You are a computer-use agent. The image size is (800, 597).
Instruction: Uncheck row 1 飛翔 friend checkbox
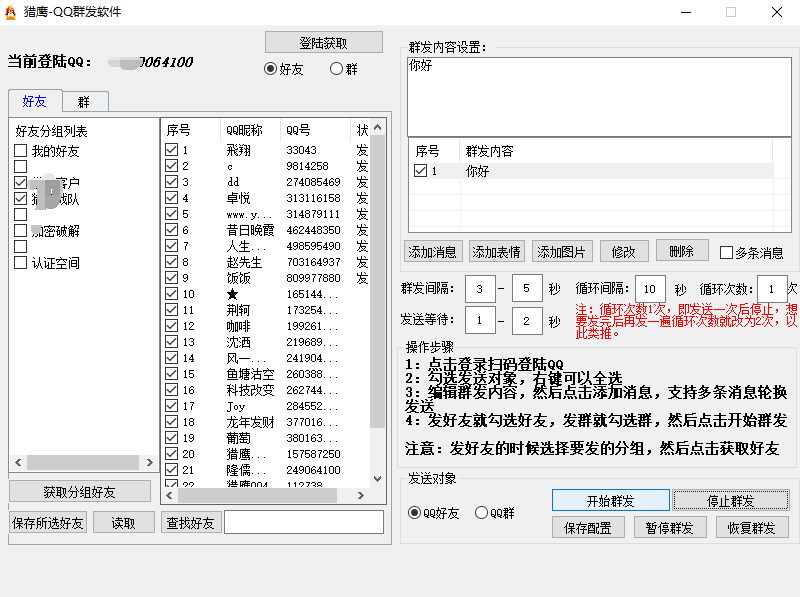(x=172, y=150)
